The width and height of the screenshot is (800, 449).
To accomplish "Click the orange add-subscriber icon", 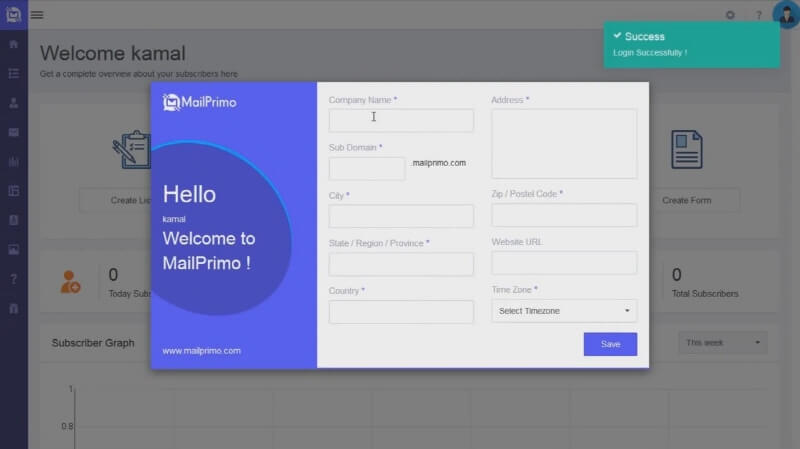I will 70,282.
